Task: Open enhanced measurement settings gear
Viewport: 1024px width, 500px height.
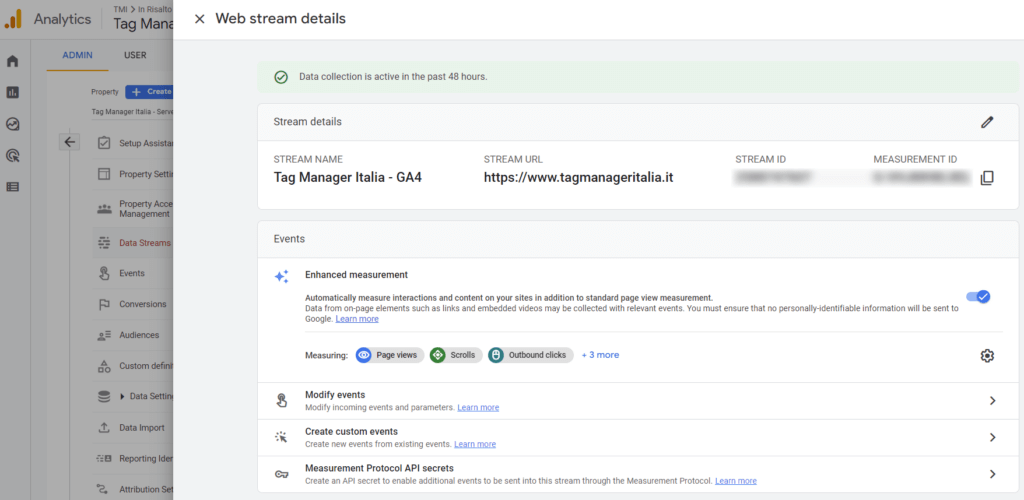Action: click(987, 356)
